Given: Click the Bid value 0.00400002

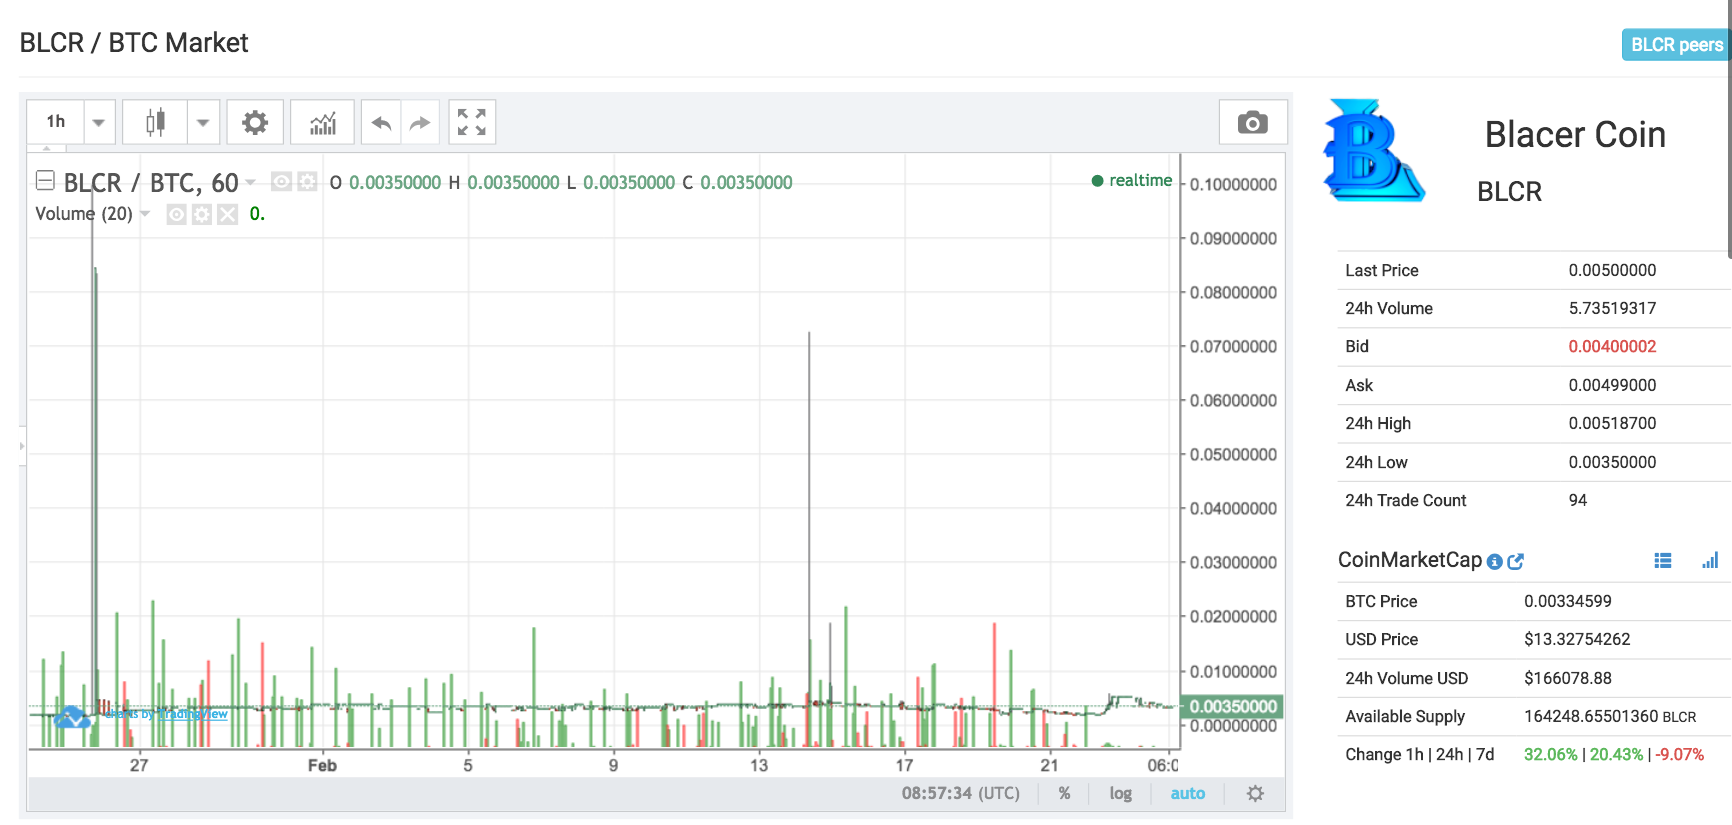Looking at the screenshot, I should pyautogui.click(x=1612, y=347).
